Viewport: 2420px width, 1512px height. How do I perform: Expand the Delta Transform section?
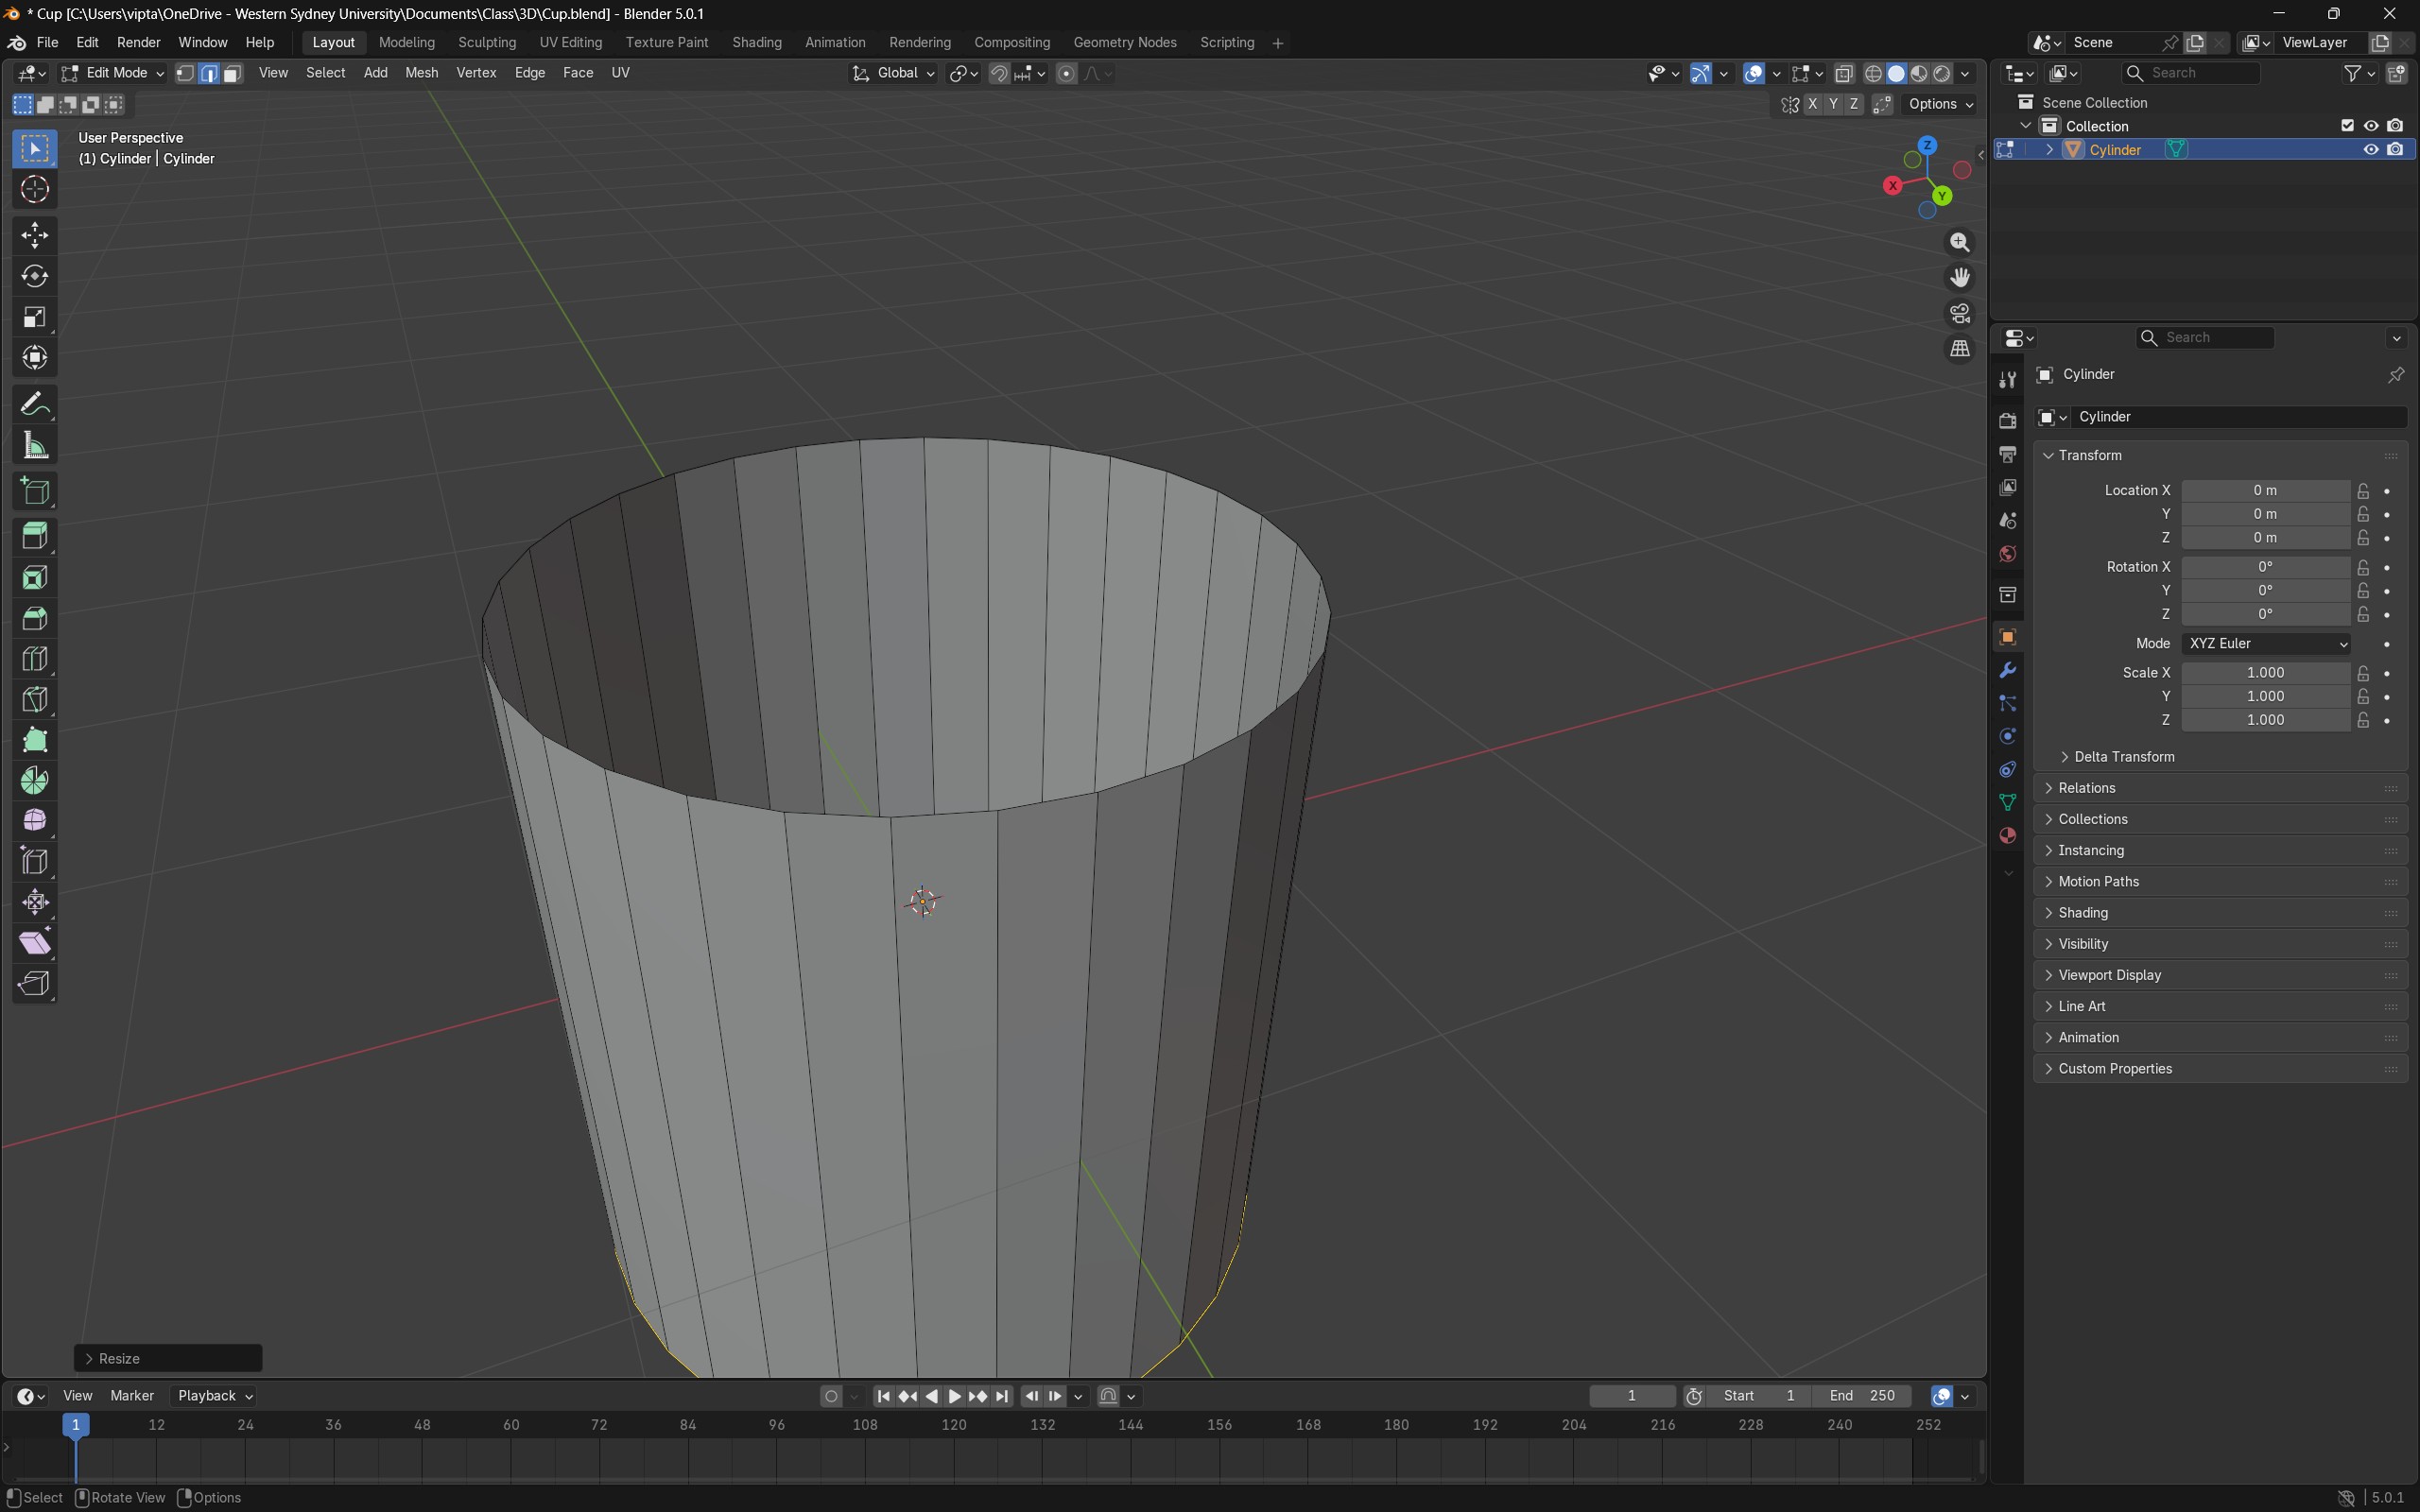point(2123,757)
